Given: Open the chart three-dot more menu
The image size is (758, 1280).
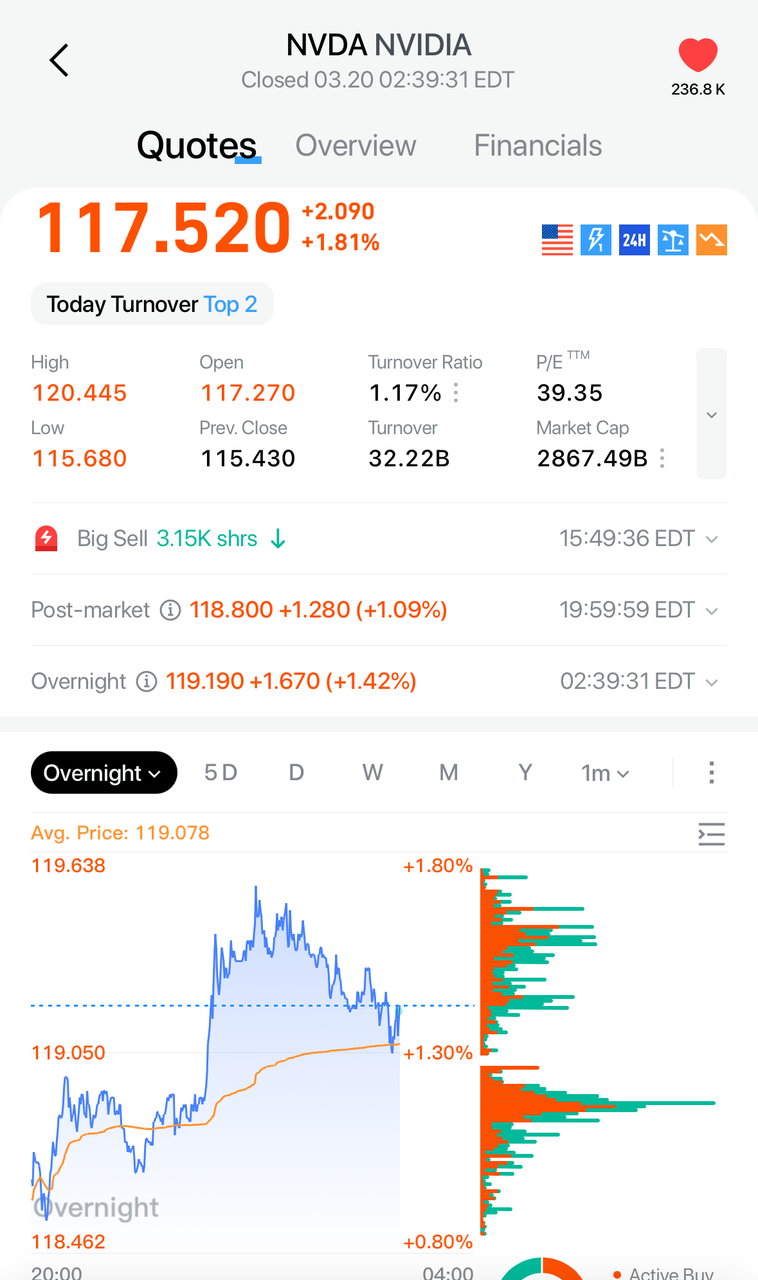Looking at the screenshot, I should (711, 772).
